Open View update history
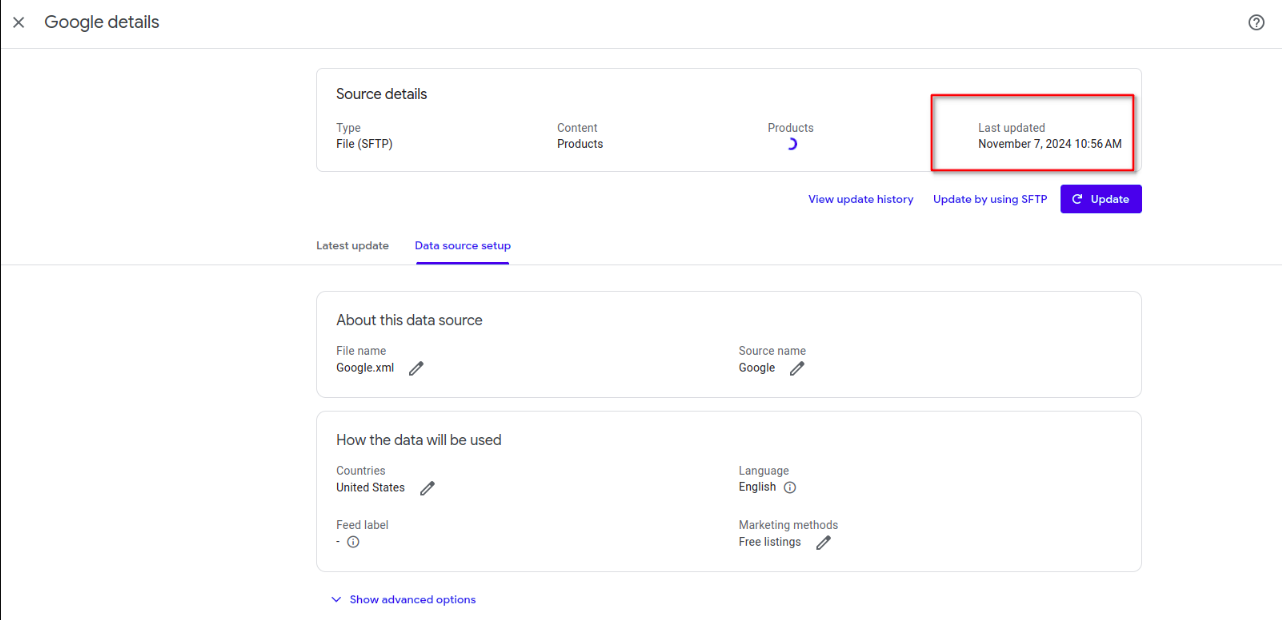1282x620 pixels. point(861,199)
